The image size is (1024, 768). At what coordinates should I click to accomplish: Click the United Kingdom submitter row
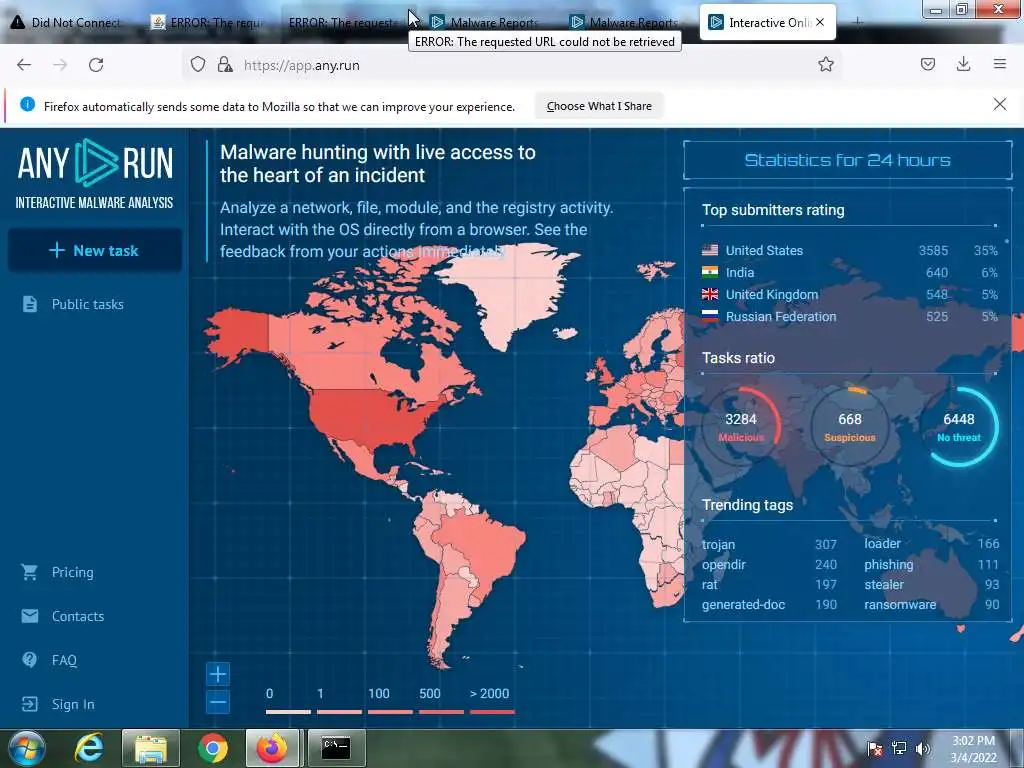point(850,295)
